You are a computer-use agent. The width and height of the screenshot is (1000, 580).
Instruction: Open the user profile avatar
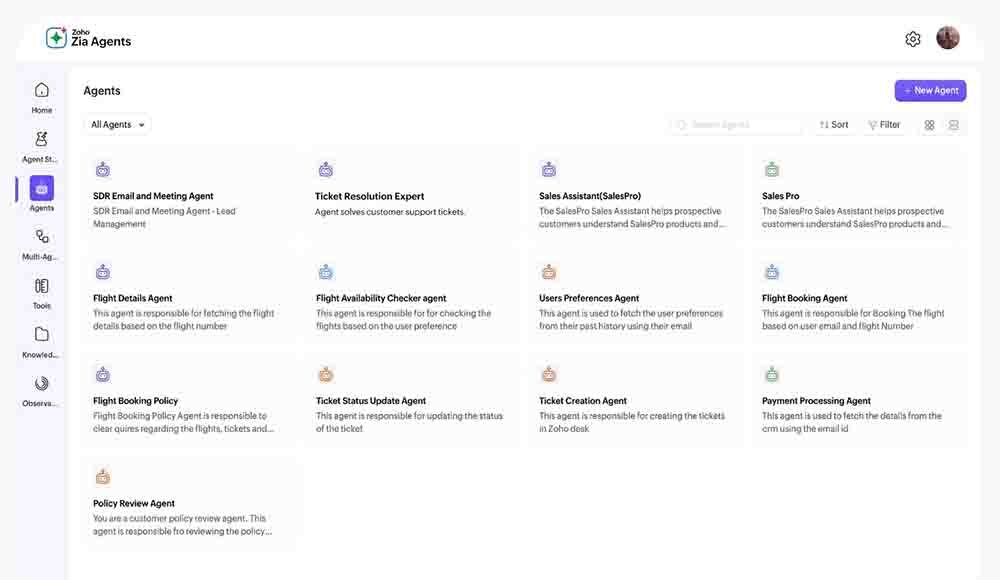(x=948, y=38)
